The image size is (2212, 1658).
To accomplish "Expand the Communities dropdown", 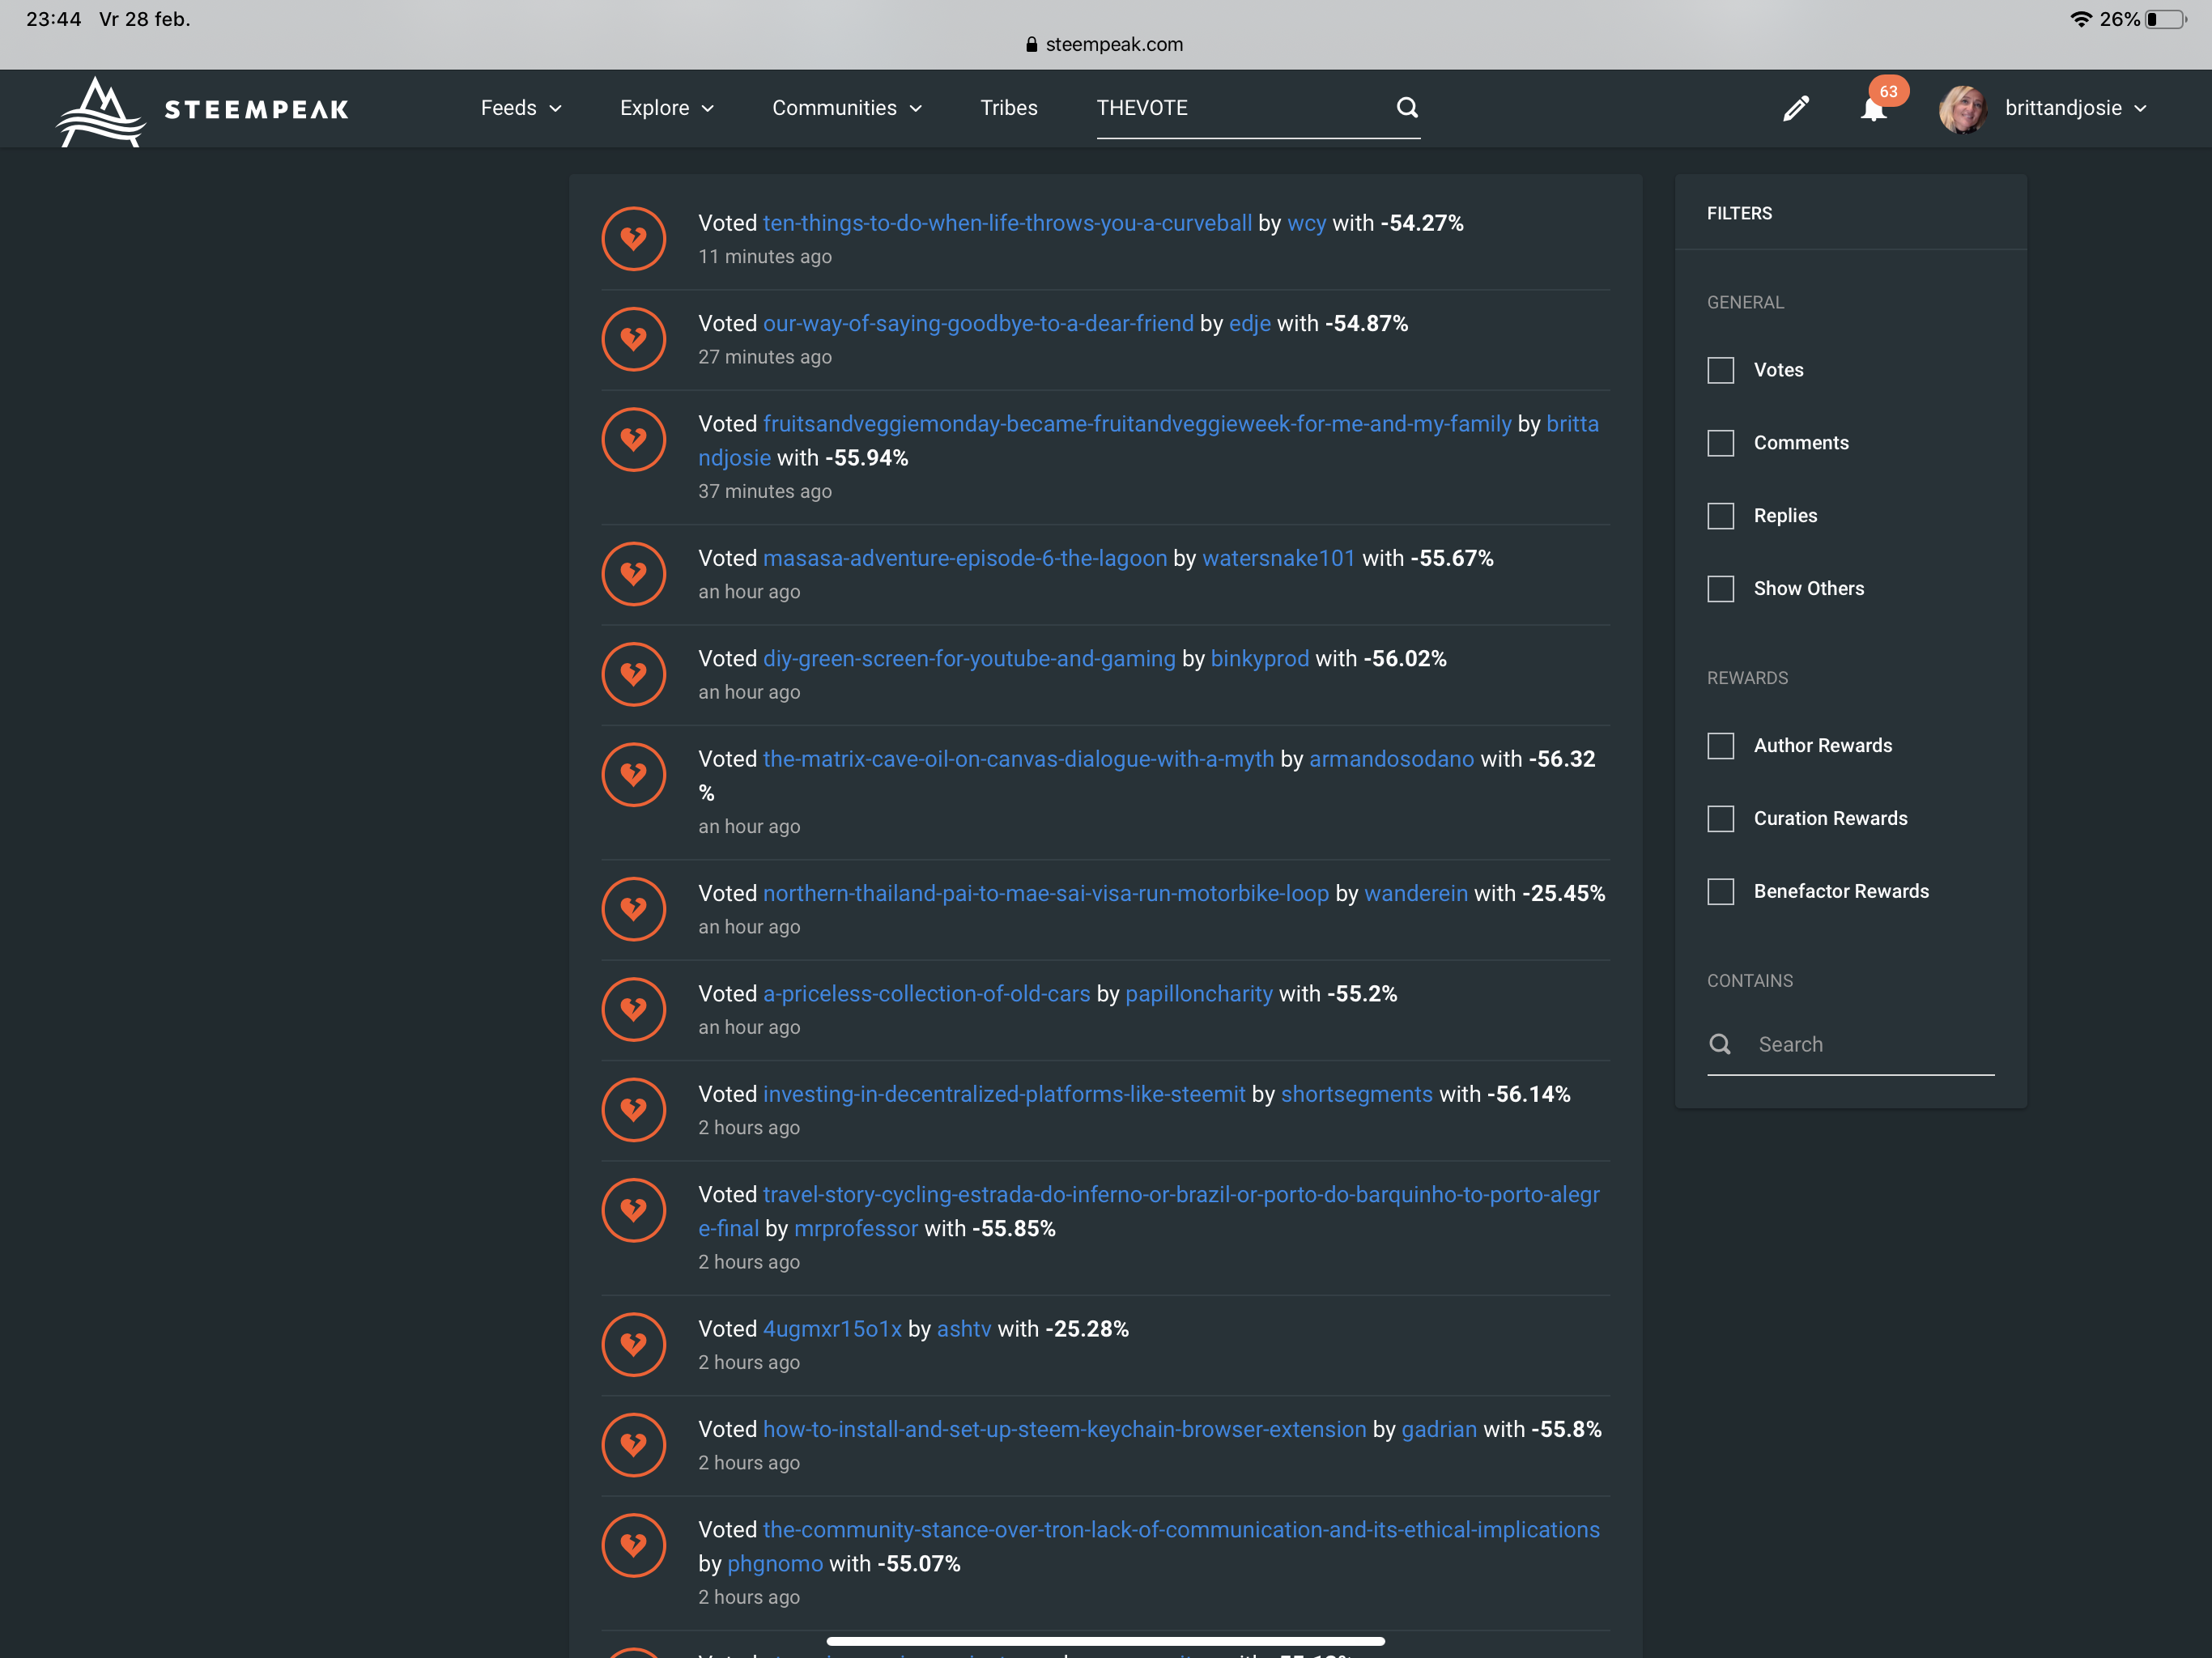I will point(846,108).
